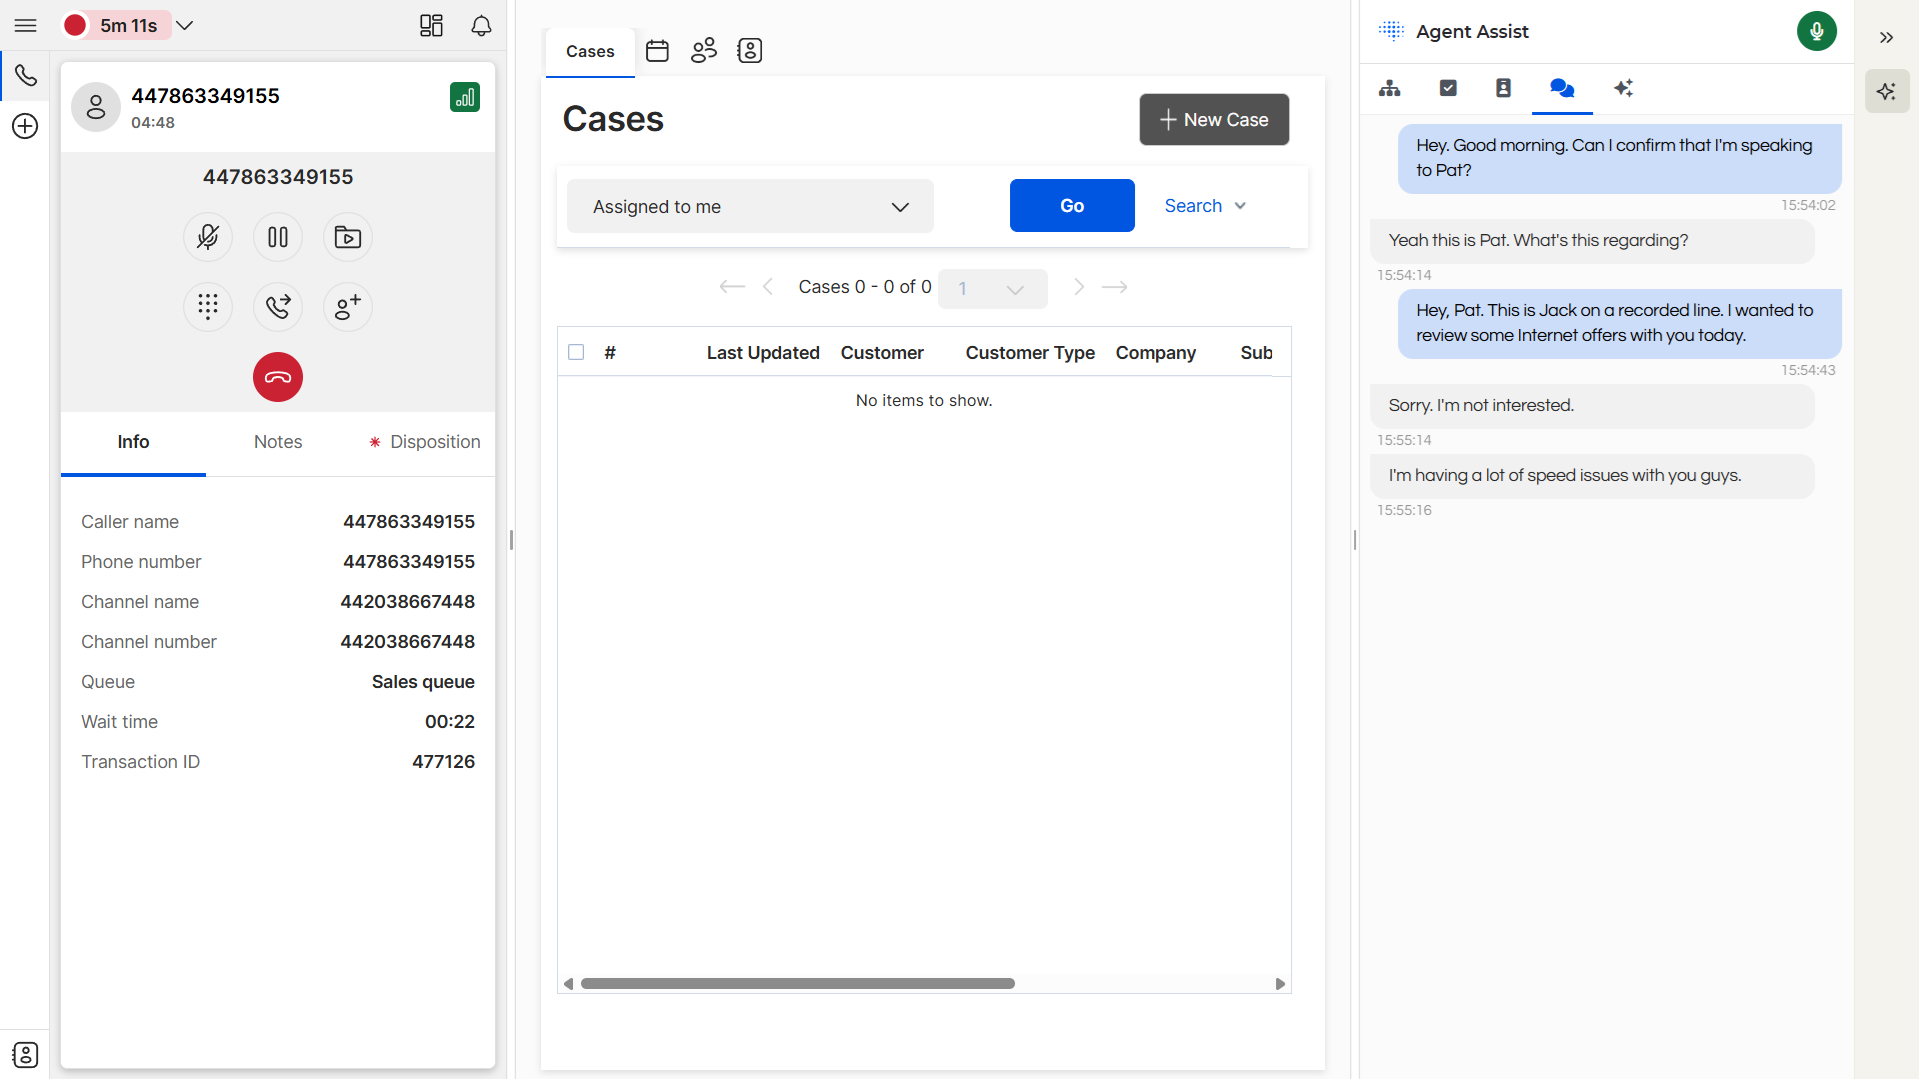Open the calendar tab icon
The width and height of the screenshot is (1919, 1079).
coord(657,51)
